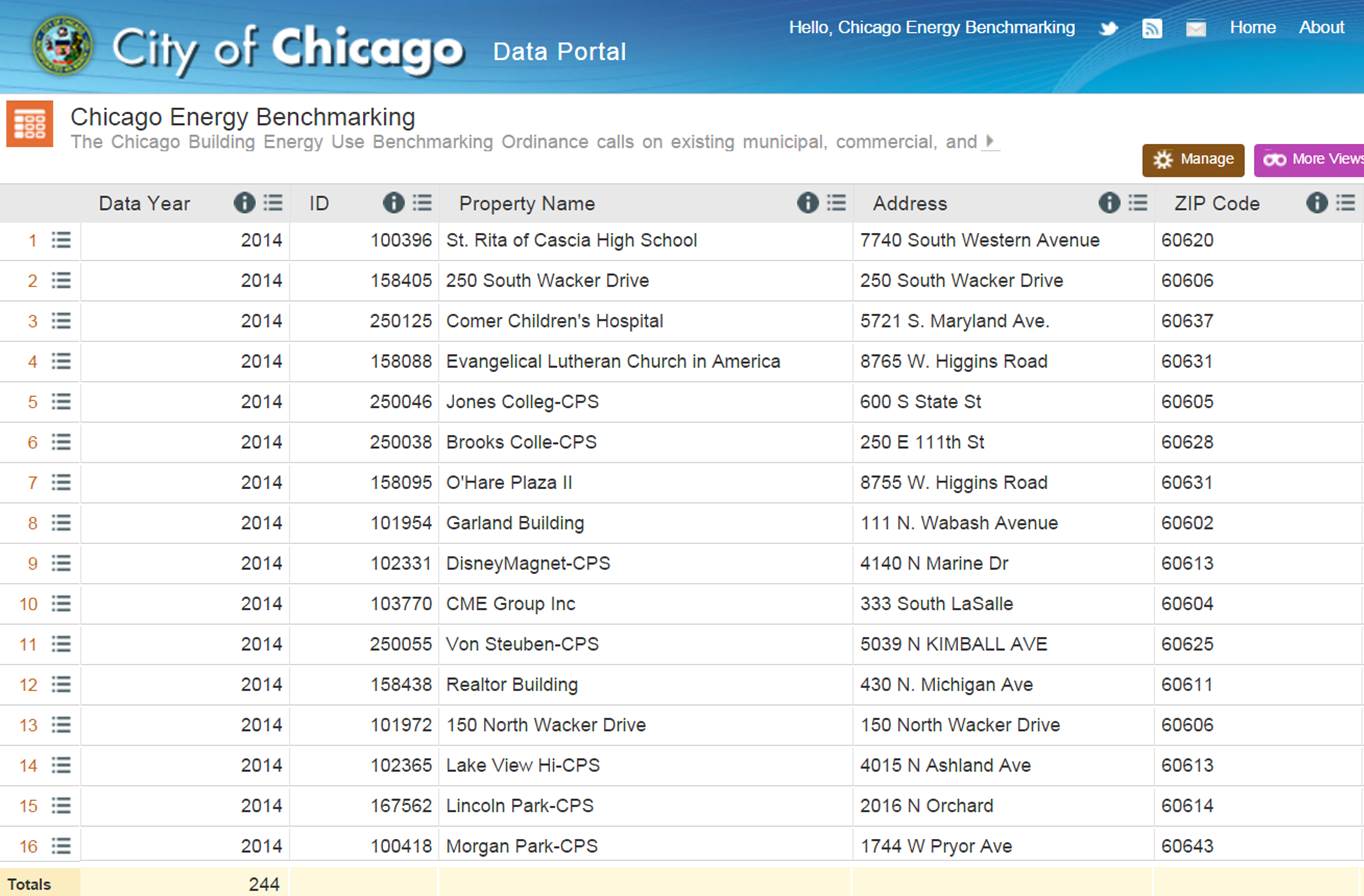The image size is (1364, 896).
Task: Open row menu for Garland Building row
Action: 61,523
